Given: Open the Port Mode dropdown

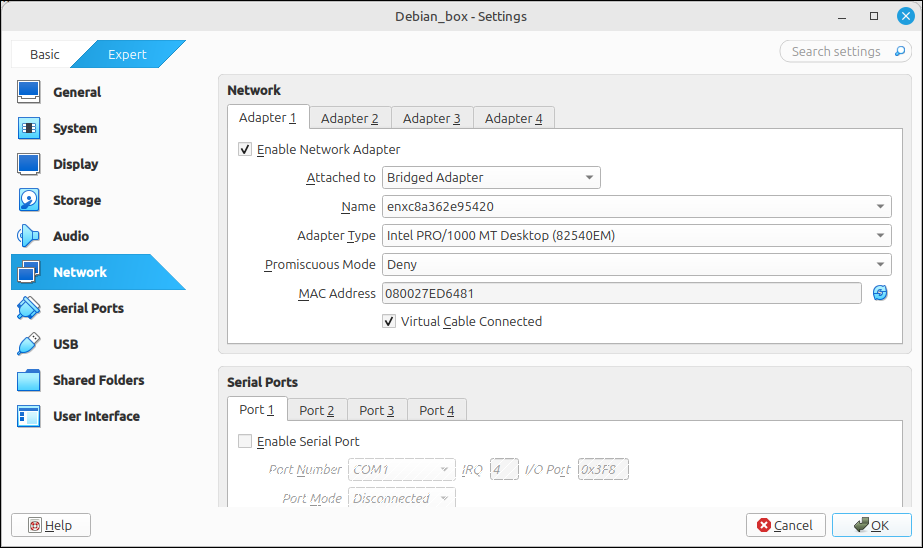Looking at the screenshot, I should [401, 498].
